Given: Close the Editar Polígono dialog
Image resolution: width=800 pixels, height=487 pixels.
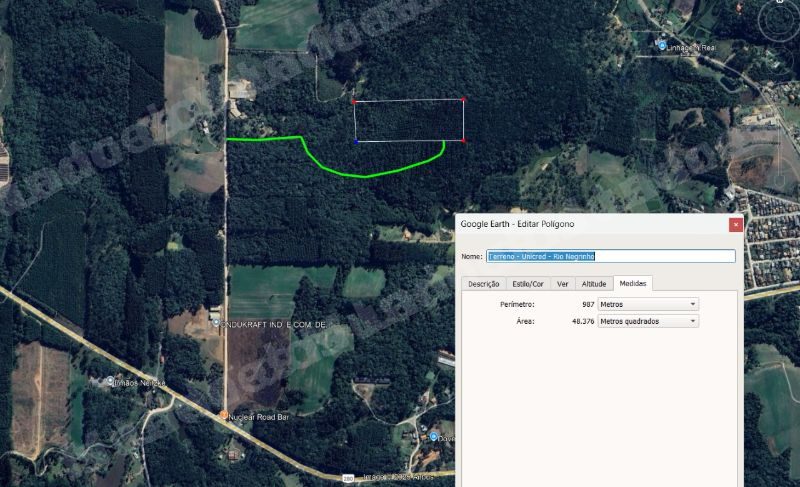Looking at the screenshot, I should pyautogui.click(x=736, y=224).
